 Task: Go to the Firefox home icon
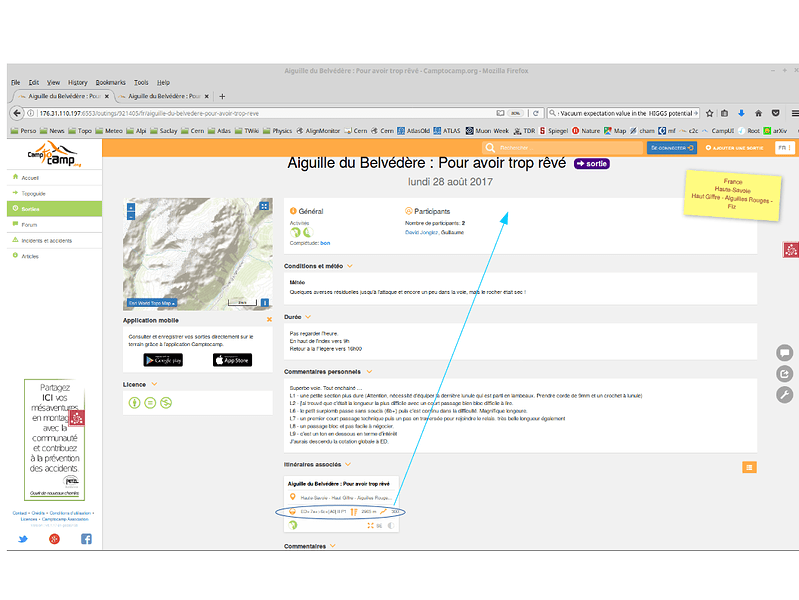(758, 113)
